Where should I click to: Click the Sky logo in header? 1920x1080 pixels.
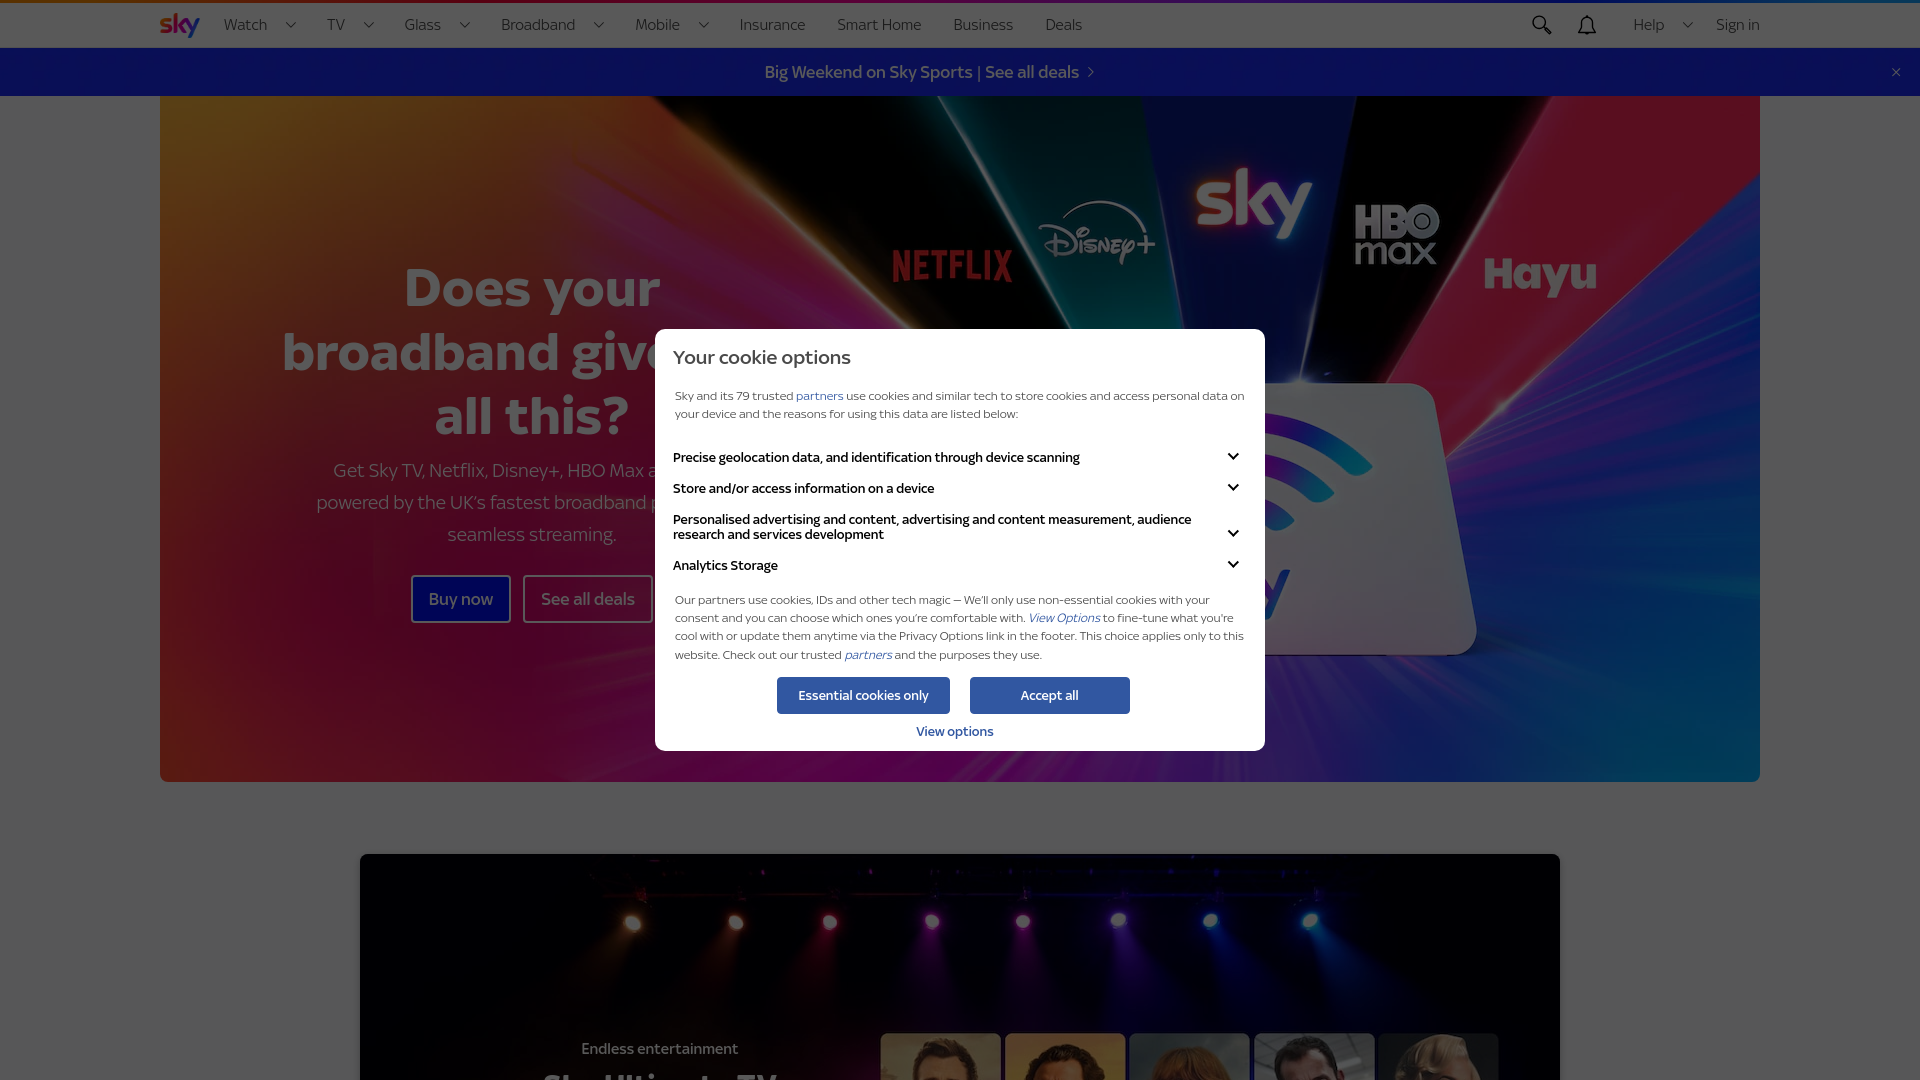click(x=180, y=25)
